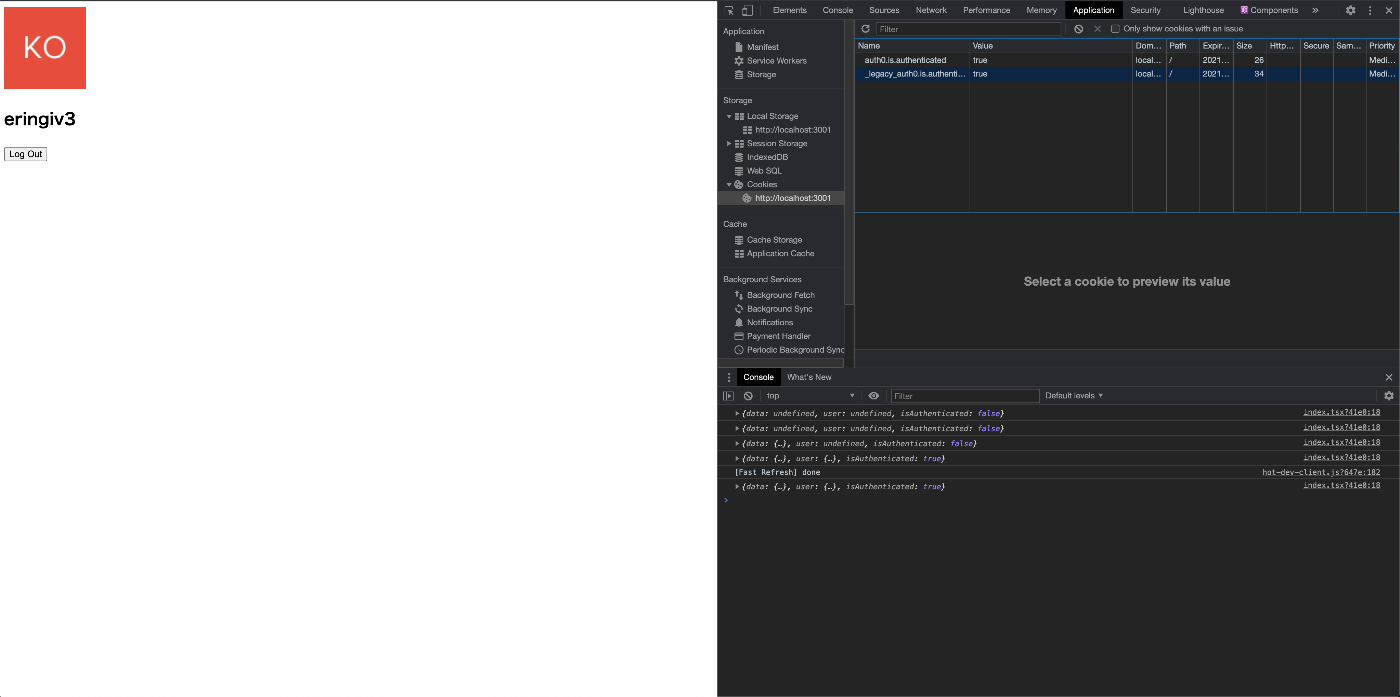Click the Log Out button
1400x697 pixels.
coord(25,154)
